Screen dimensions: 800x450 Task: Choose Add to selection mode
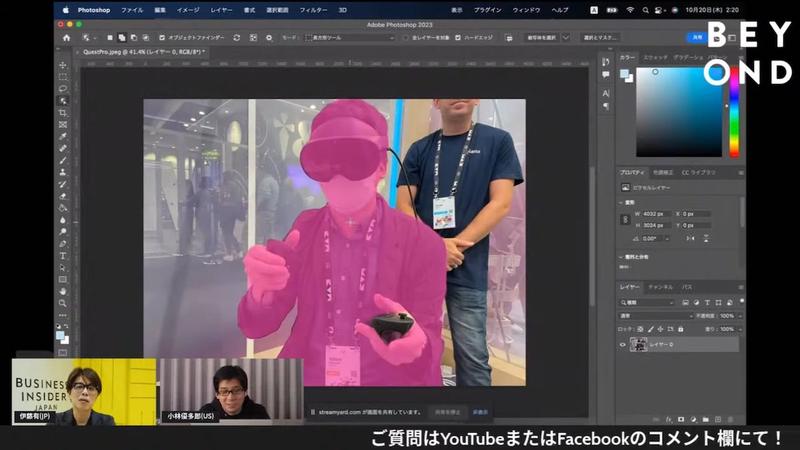point(121,38)
